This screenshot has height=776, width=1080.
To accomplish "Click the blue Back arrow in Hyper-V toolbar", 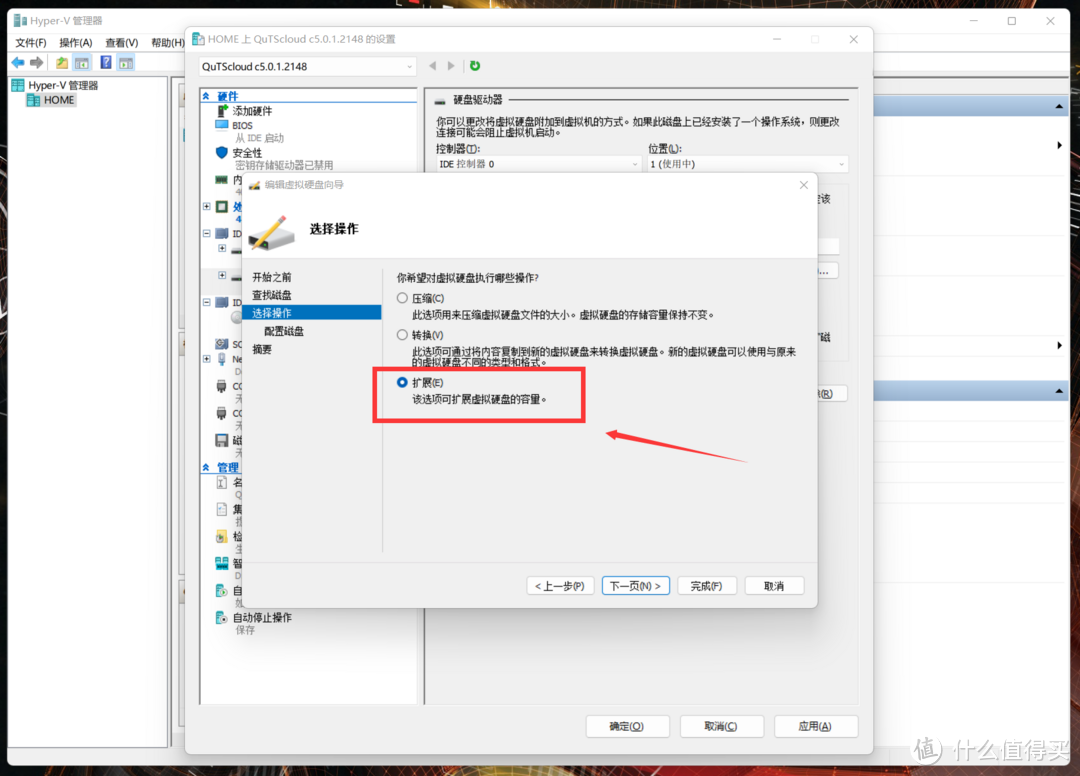I will pyautogui.click(x=18, y=63).
